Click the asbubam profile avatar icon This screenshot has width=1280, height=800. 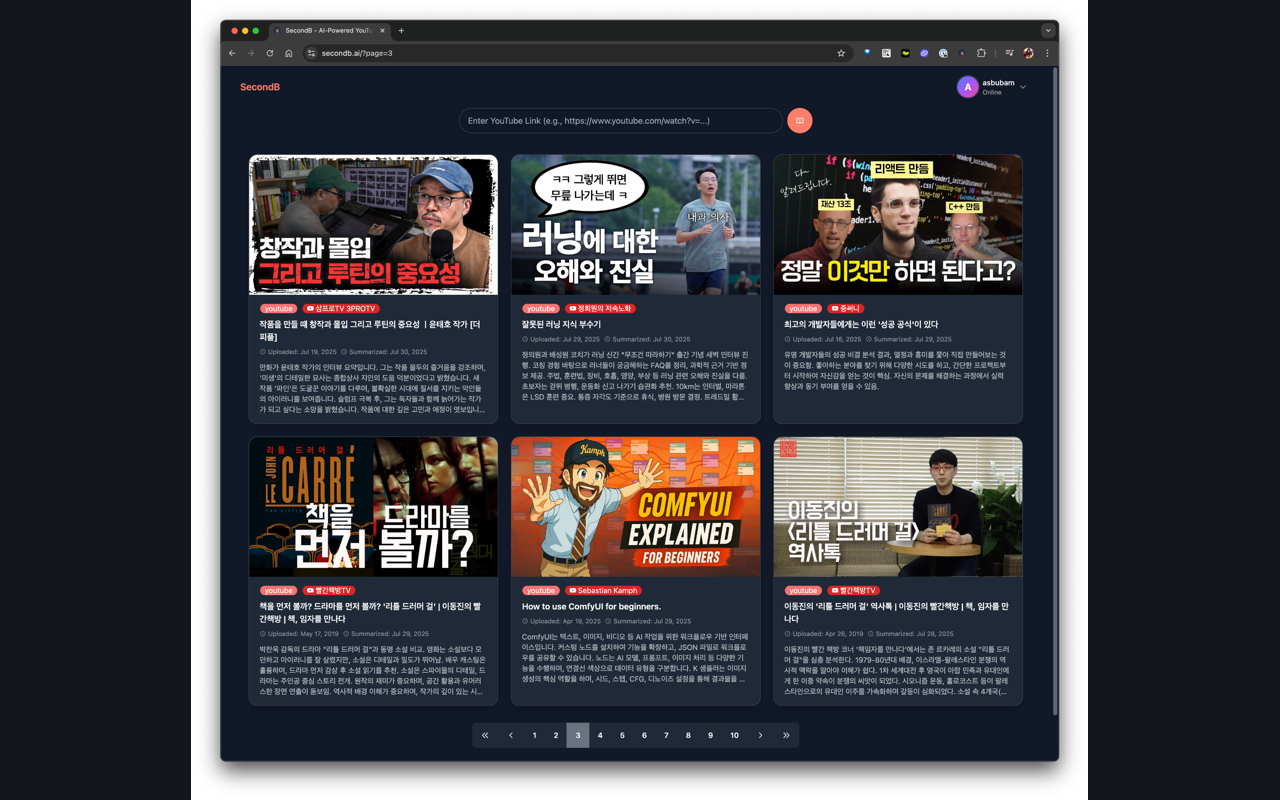[967, 87]
